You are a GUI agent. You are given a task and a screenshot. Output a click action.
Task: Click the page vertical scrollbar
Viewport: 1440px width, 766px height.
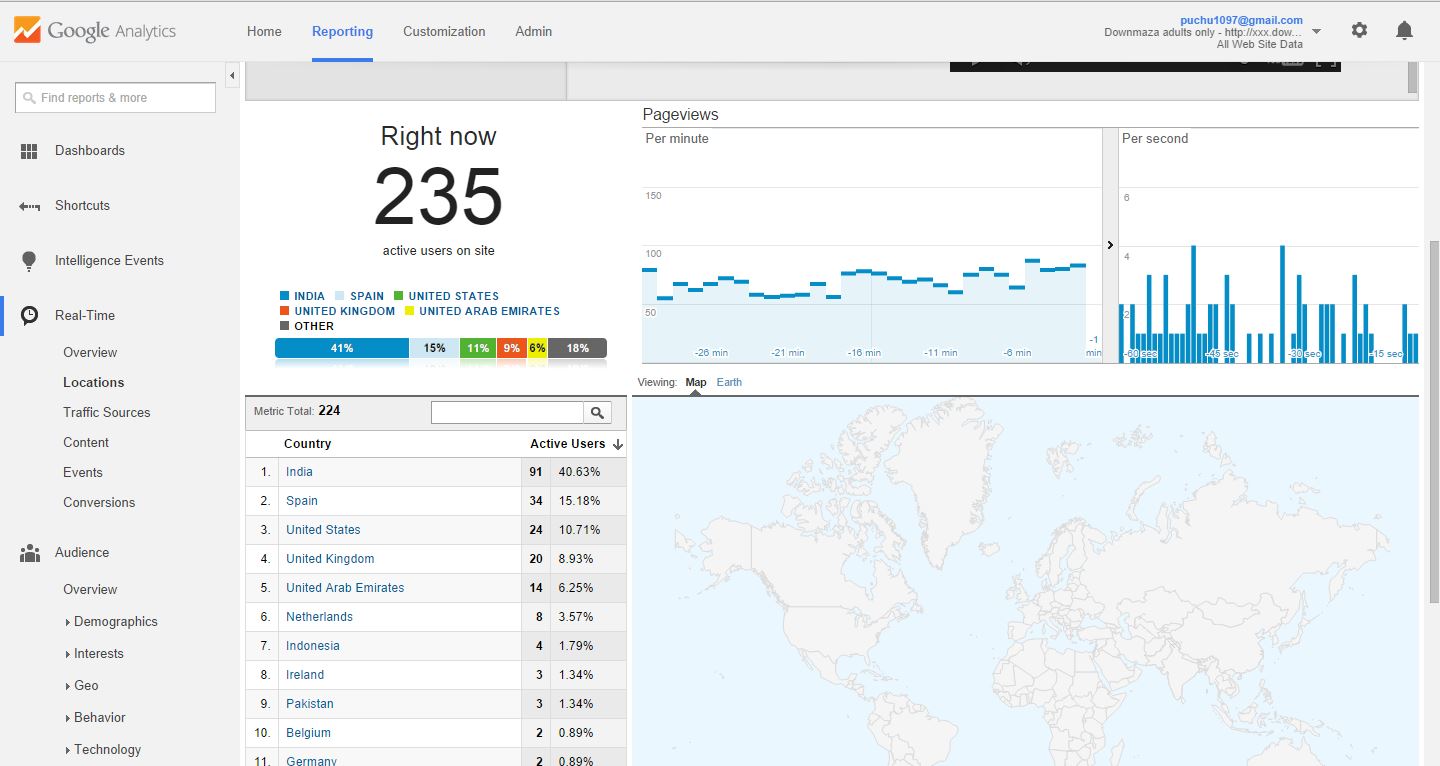tap(1433, 420)
